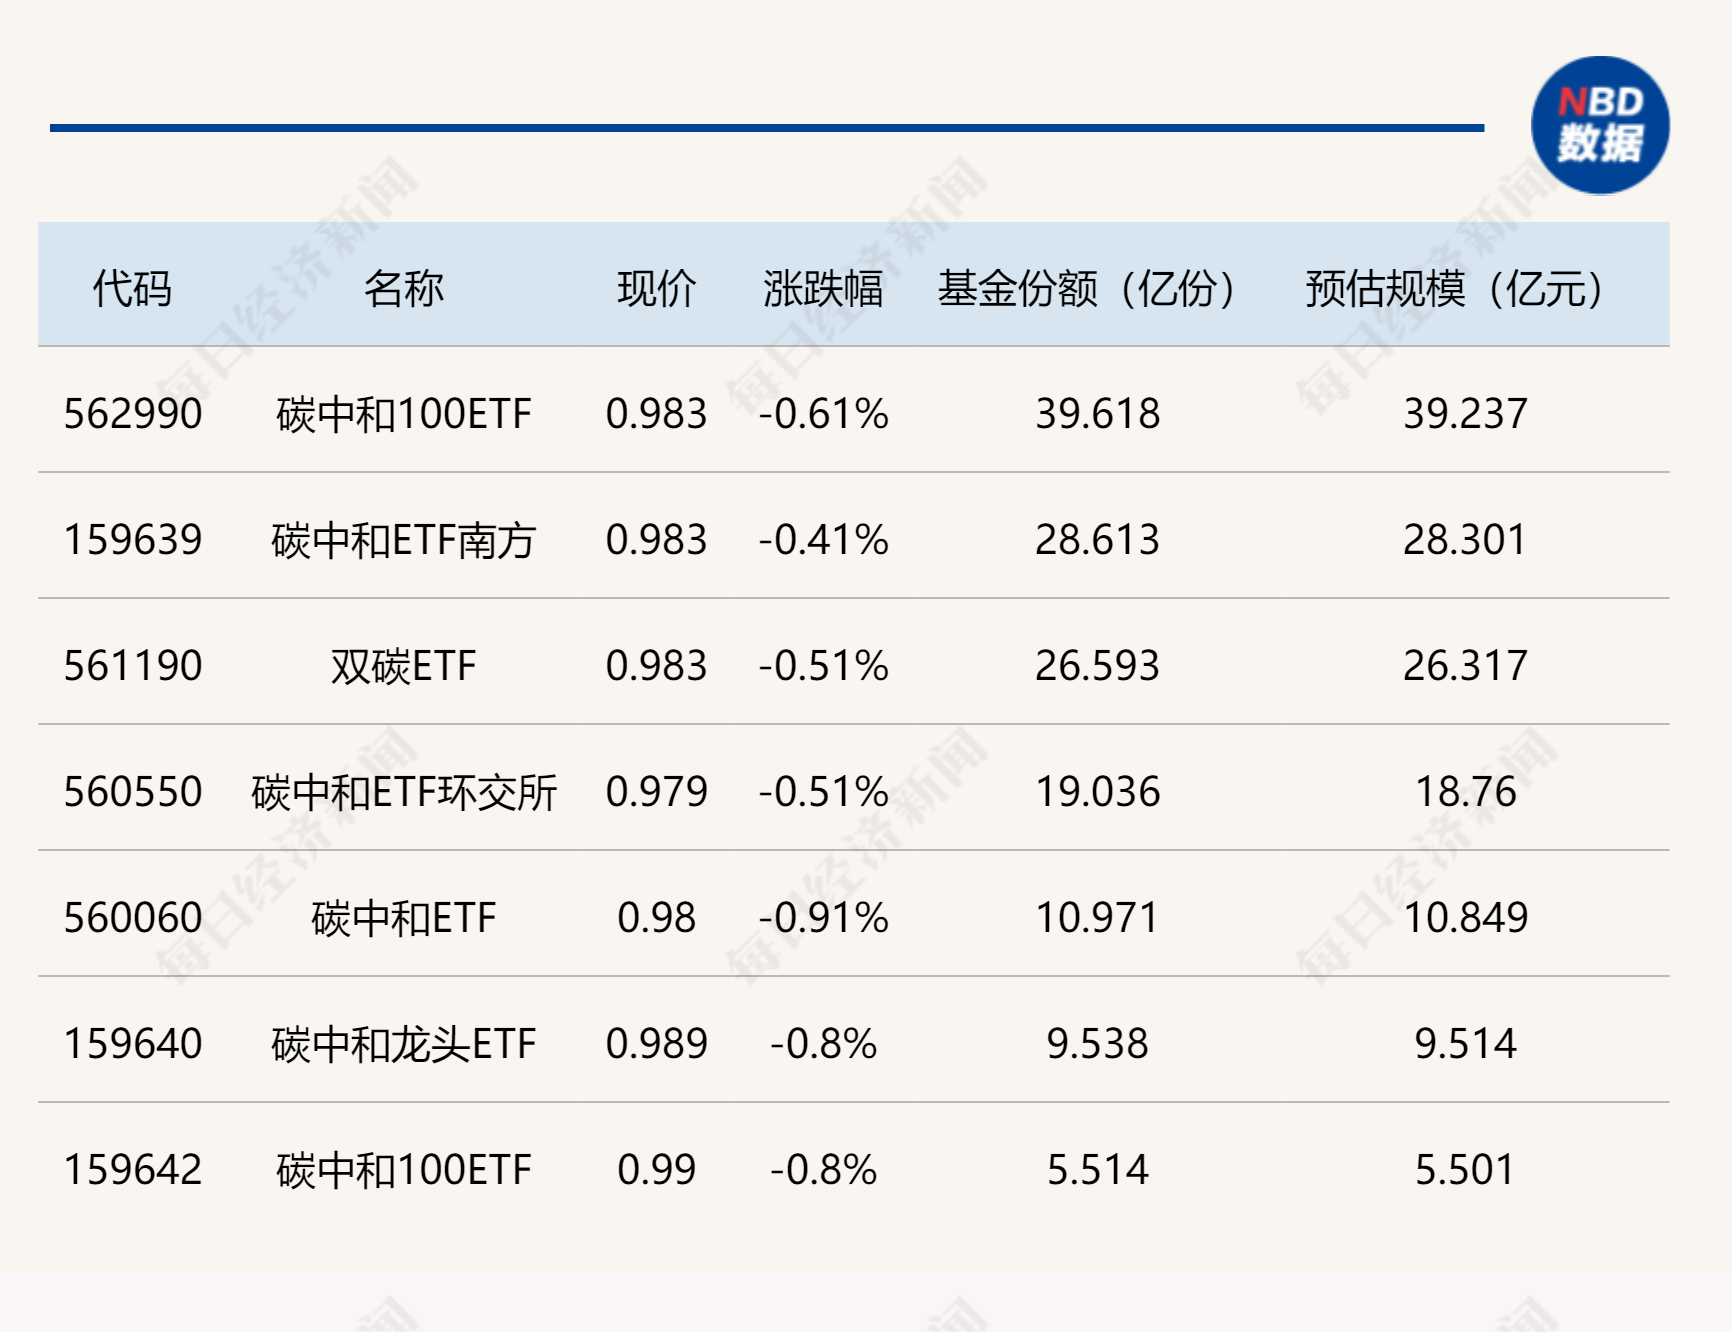Select fund code 159639
This screenshot has height=1332, width=1732.
point(133,540)
